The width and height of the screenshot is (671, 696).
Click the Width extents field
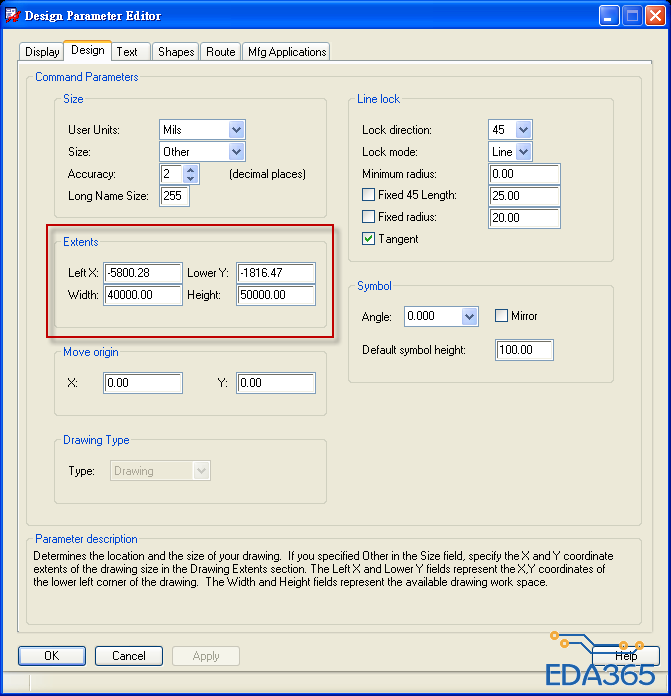[143, 295]
